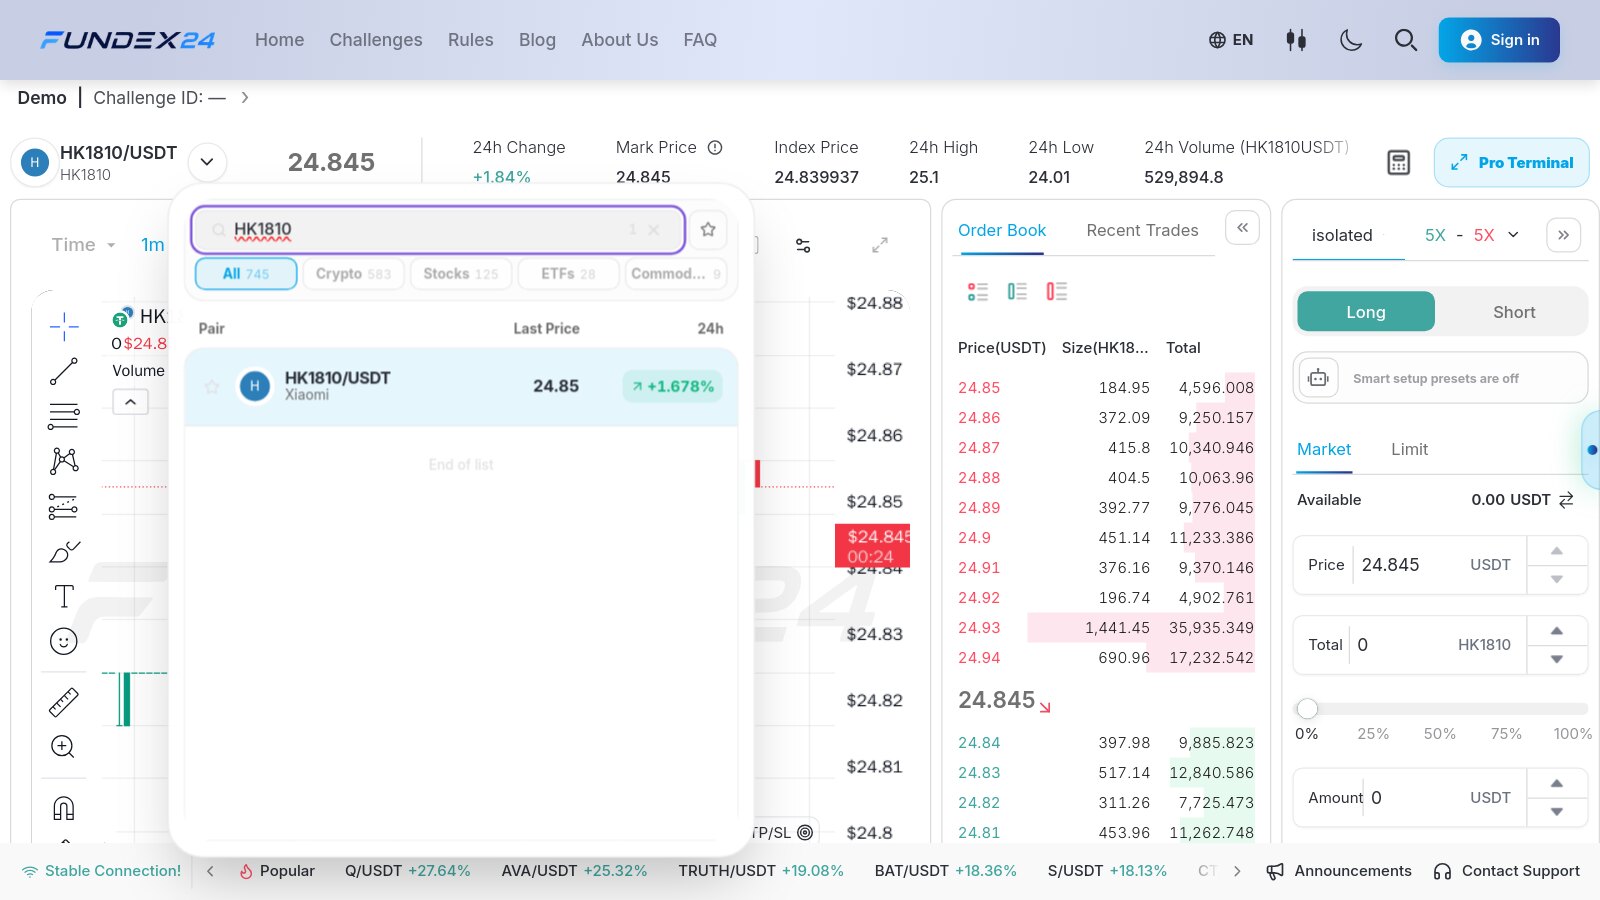
Task: Filter search results by Crypto
Action: coord(353,274)
